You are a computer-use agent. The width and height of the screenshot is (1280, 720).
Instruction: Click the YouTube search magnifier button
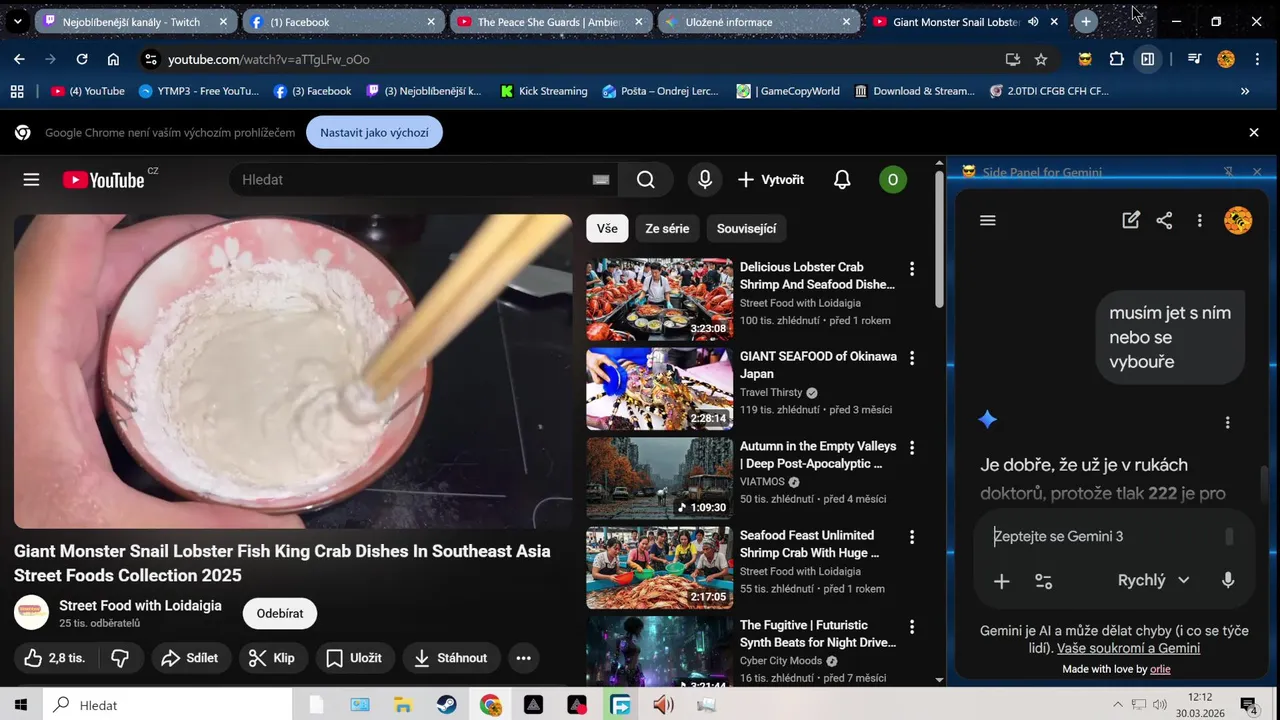tap(646, 180)
